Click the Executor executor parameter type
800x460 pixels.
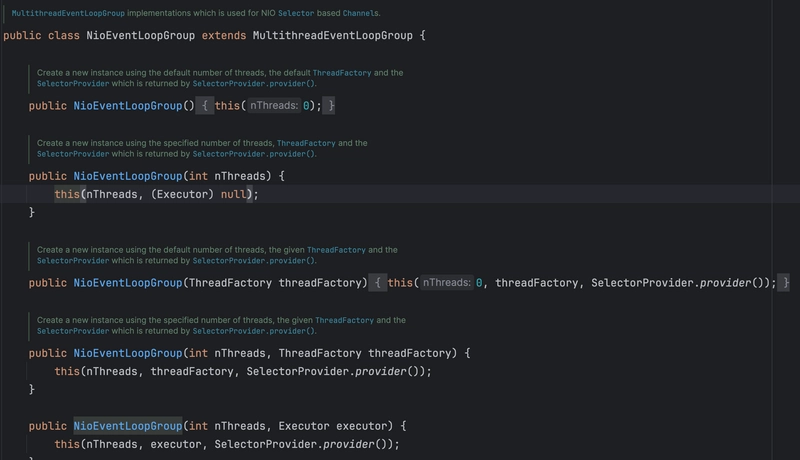click(x=304, y=426)
